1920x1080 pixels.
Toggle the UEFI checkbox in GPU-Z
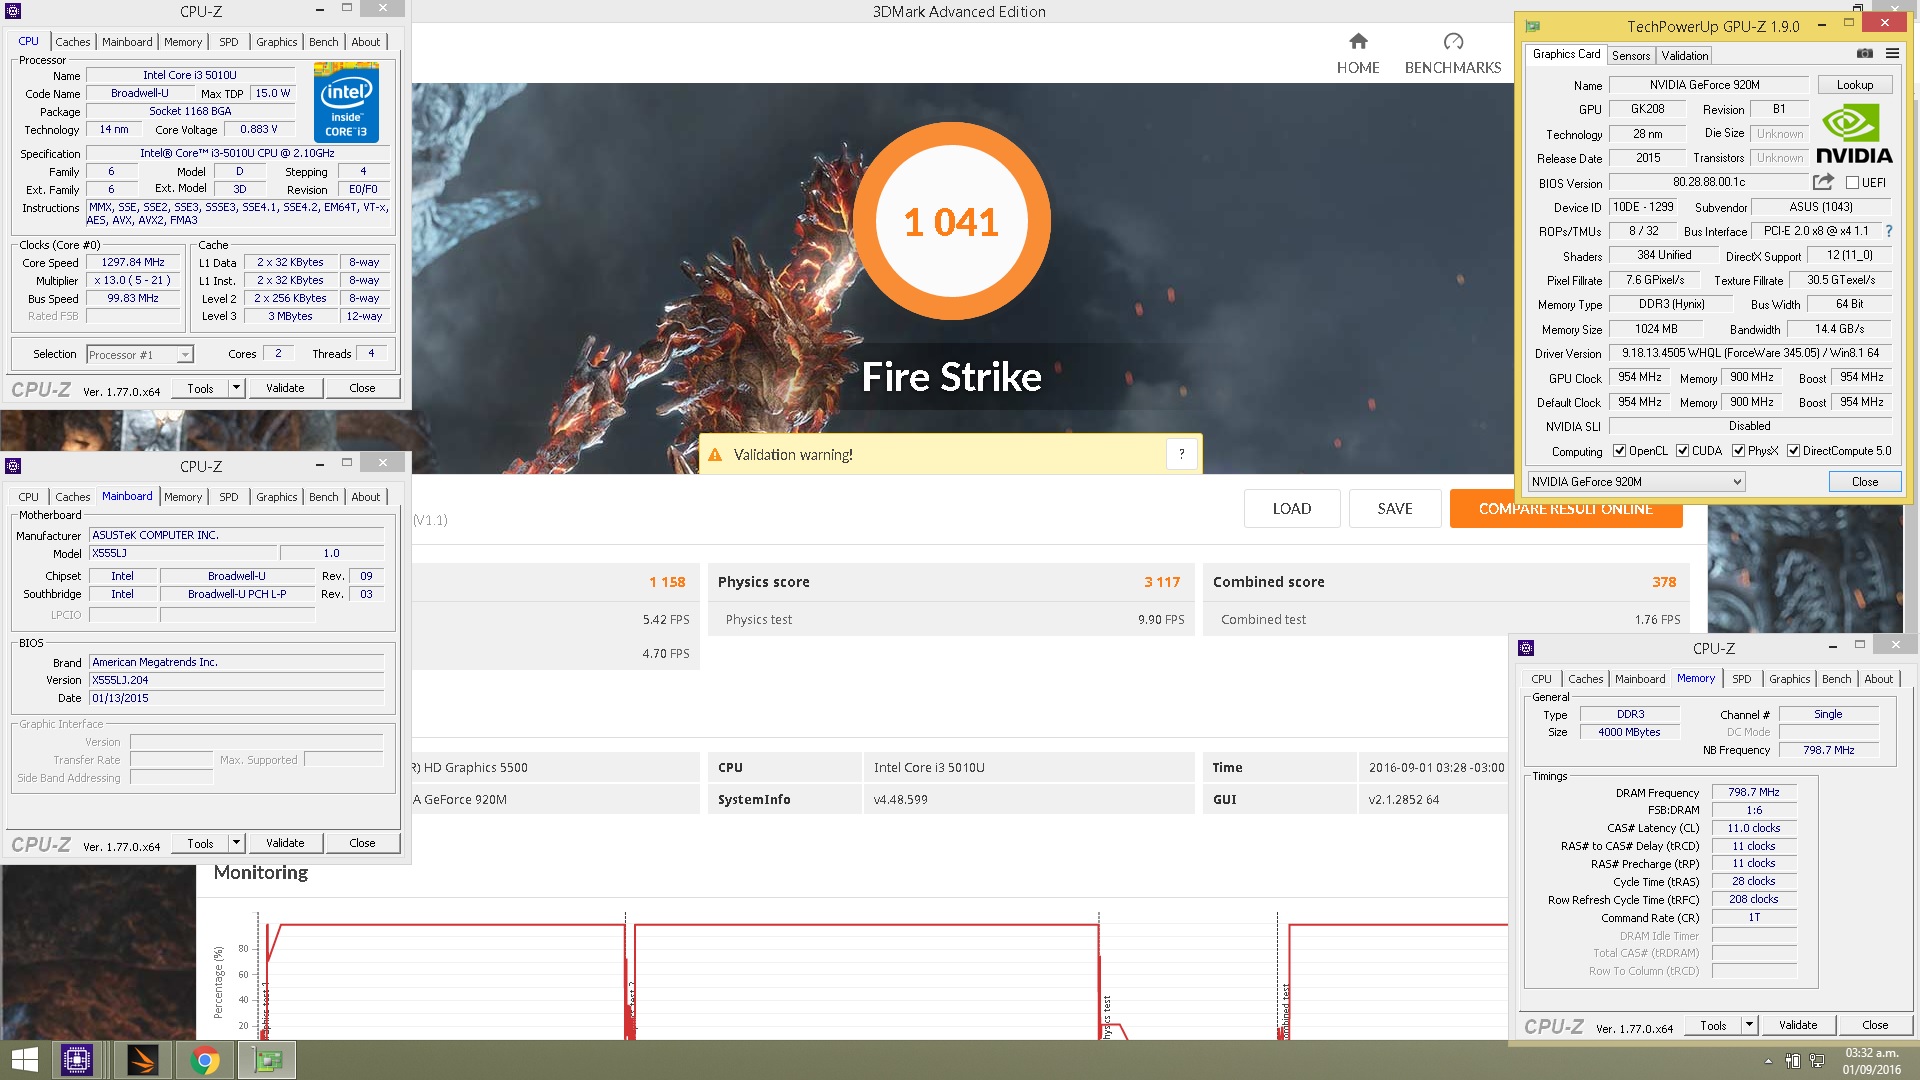coord(1852,183)
